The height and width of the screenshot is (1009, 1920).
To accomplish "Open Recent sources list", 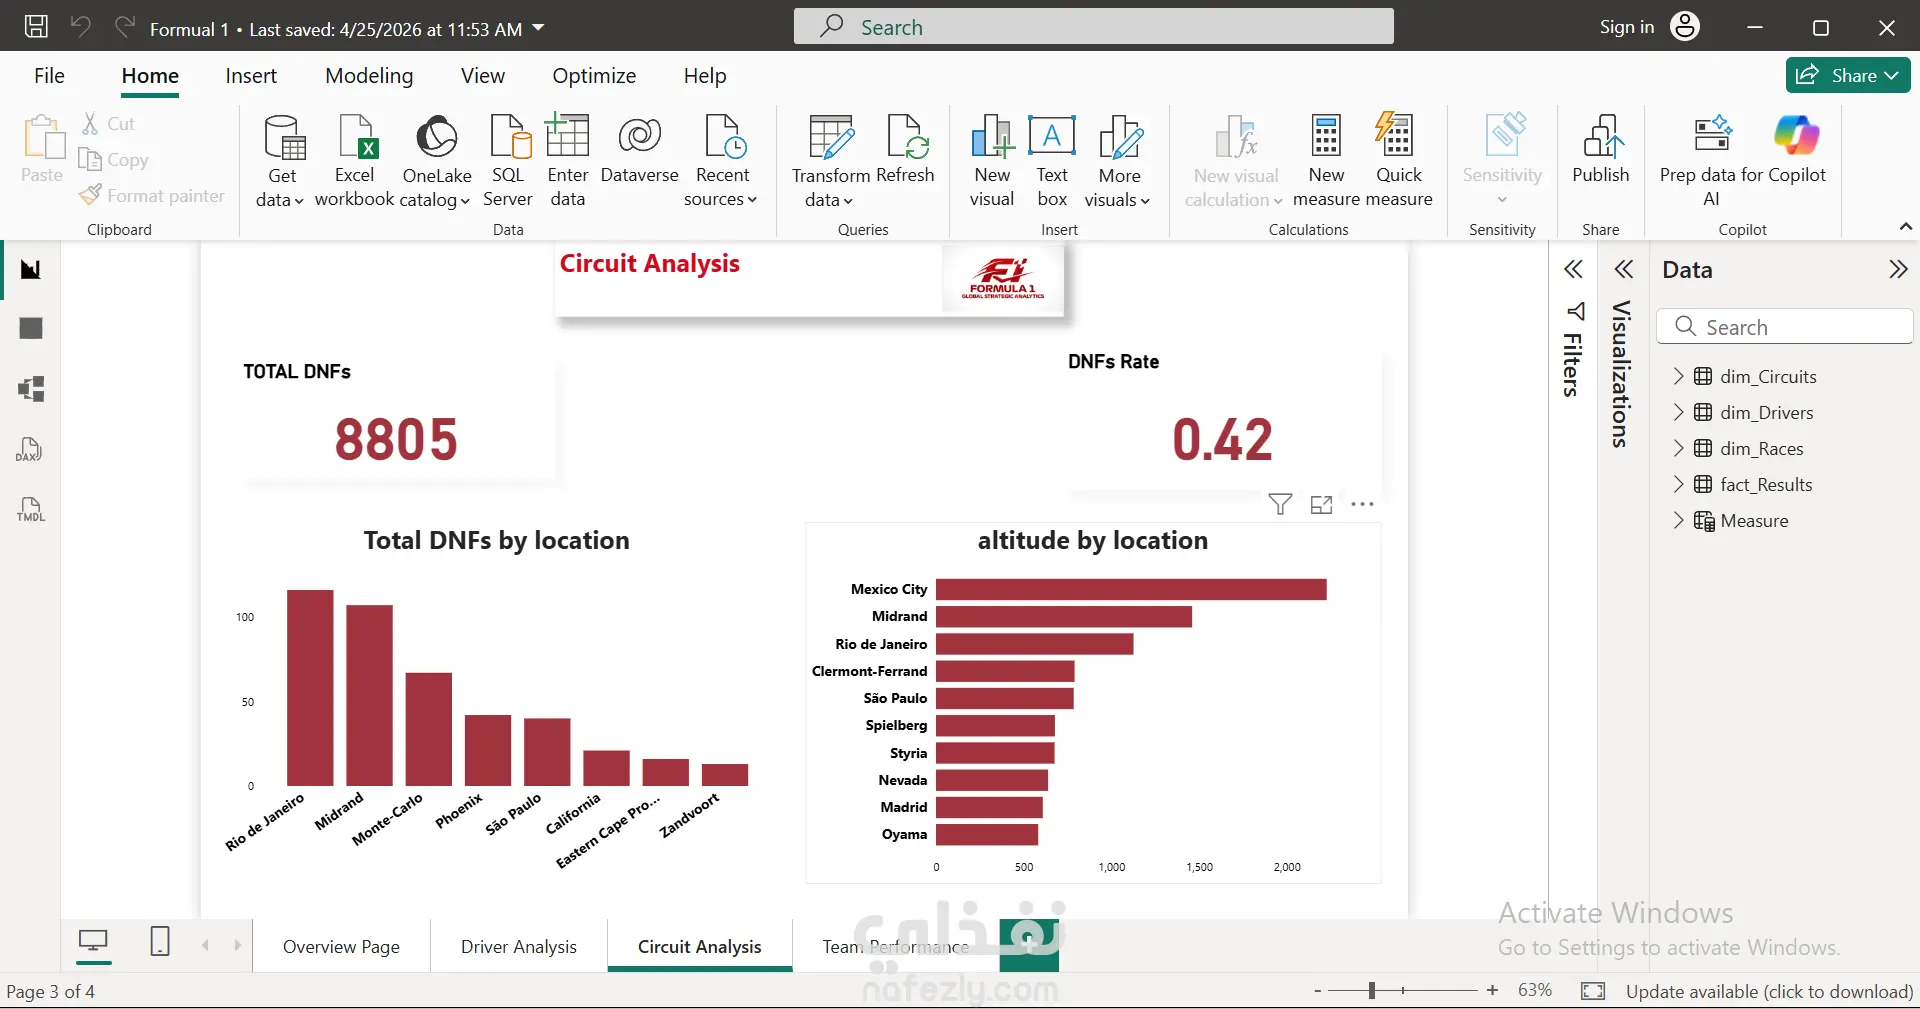I will point(722,160).
